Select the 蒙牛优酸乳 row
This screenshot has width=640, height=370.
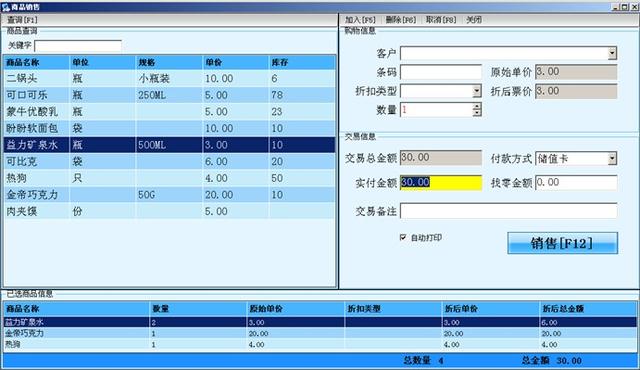tap(170, 111)
